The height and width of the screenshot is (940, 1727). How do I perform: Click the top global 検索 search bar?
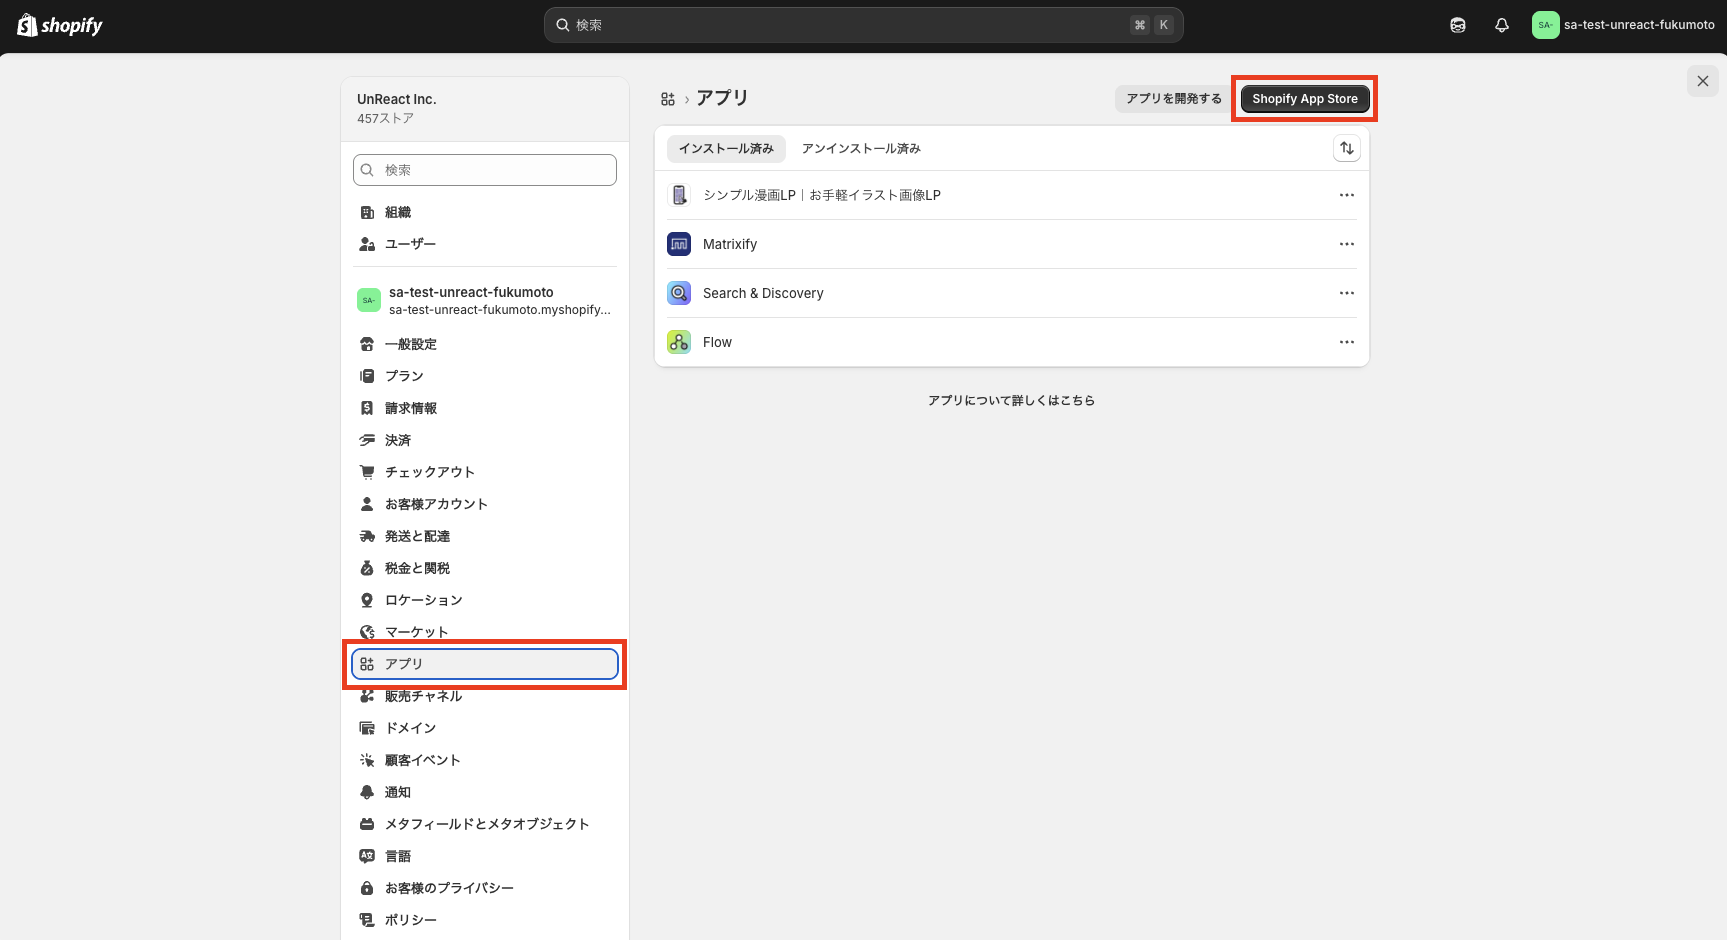[863, 25]
